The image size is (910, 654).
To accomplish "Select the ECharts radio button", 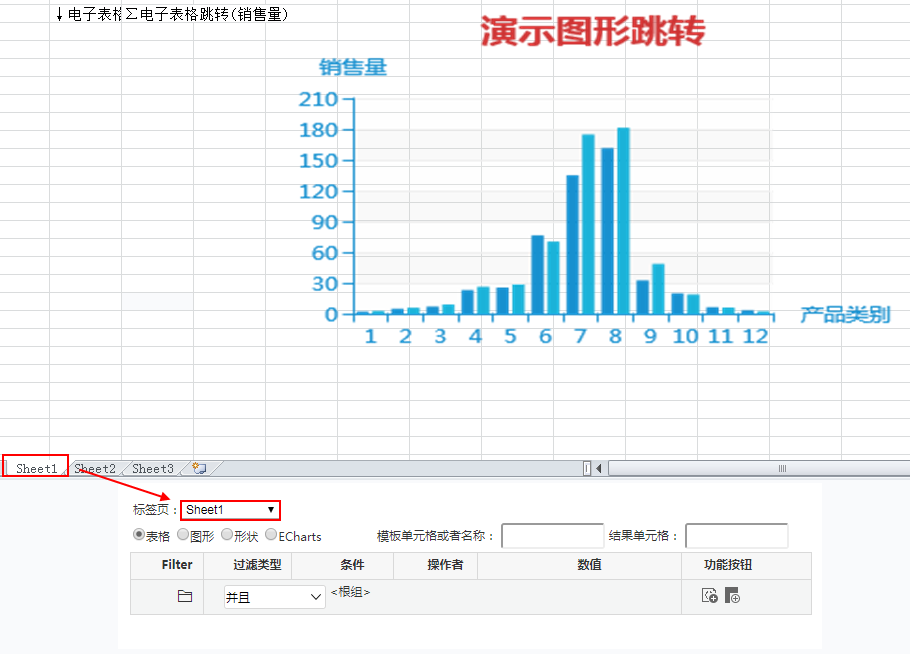I will click(271, 534).
